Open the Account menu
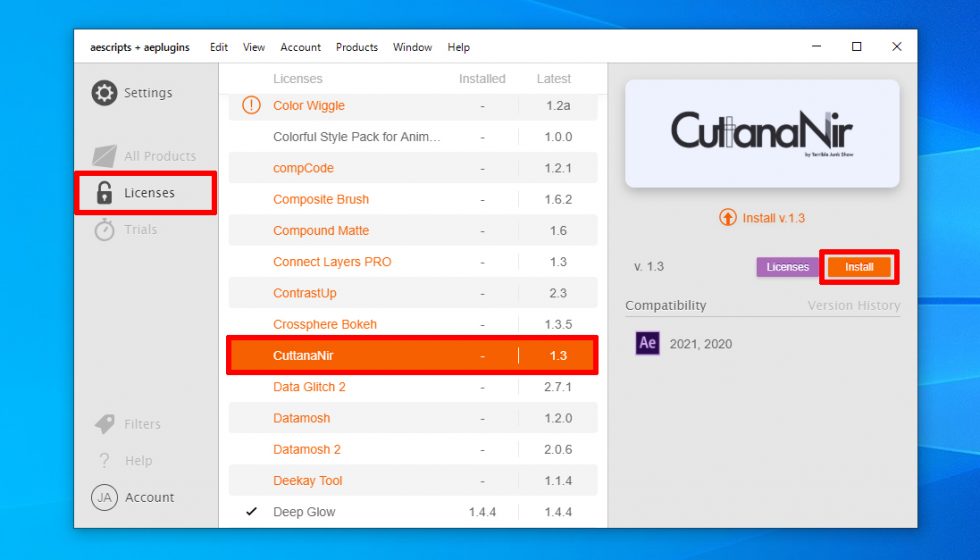980x560 pixels. click(x=301, y=47)
